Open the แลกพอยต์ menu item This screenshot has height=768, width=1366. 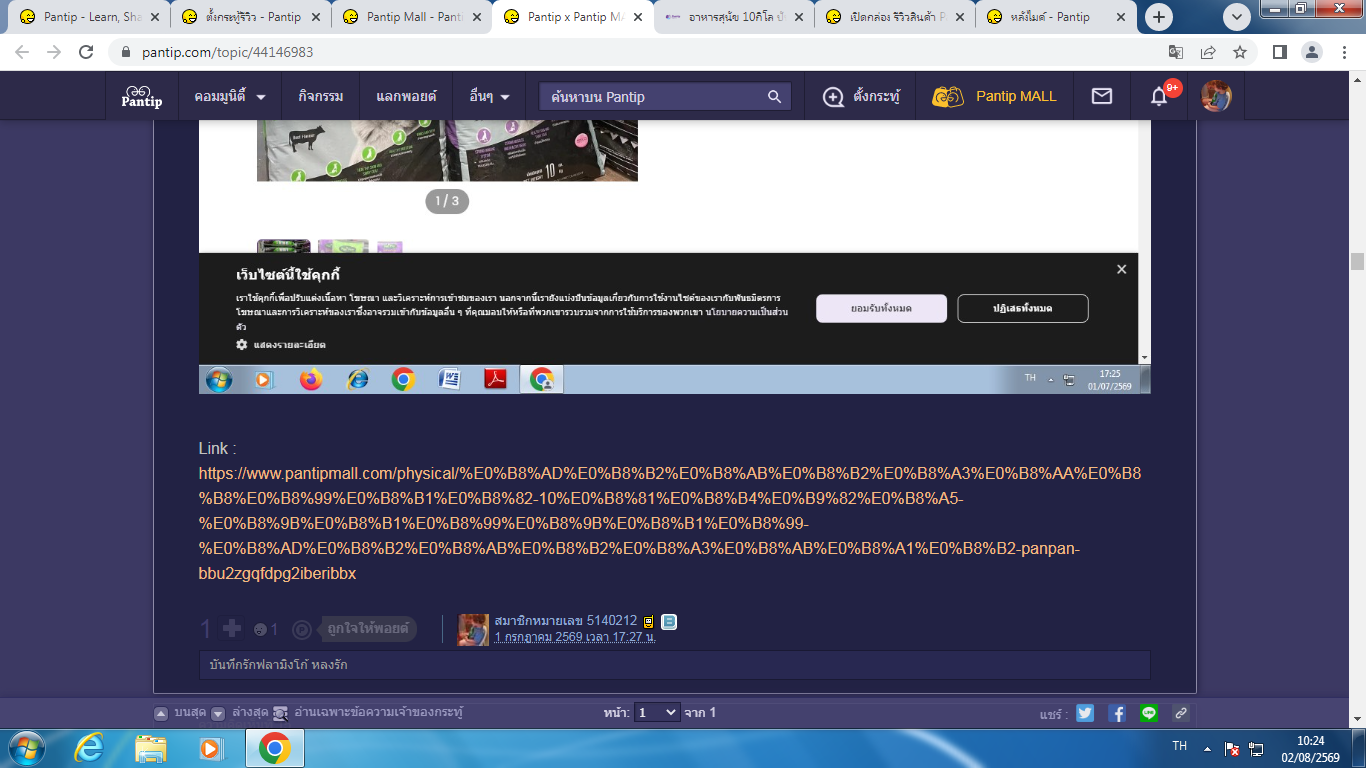coord(406,97)
